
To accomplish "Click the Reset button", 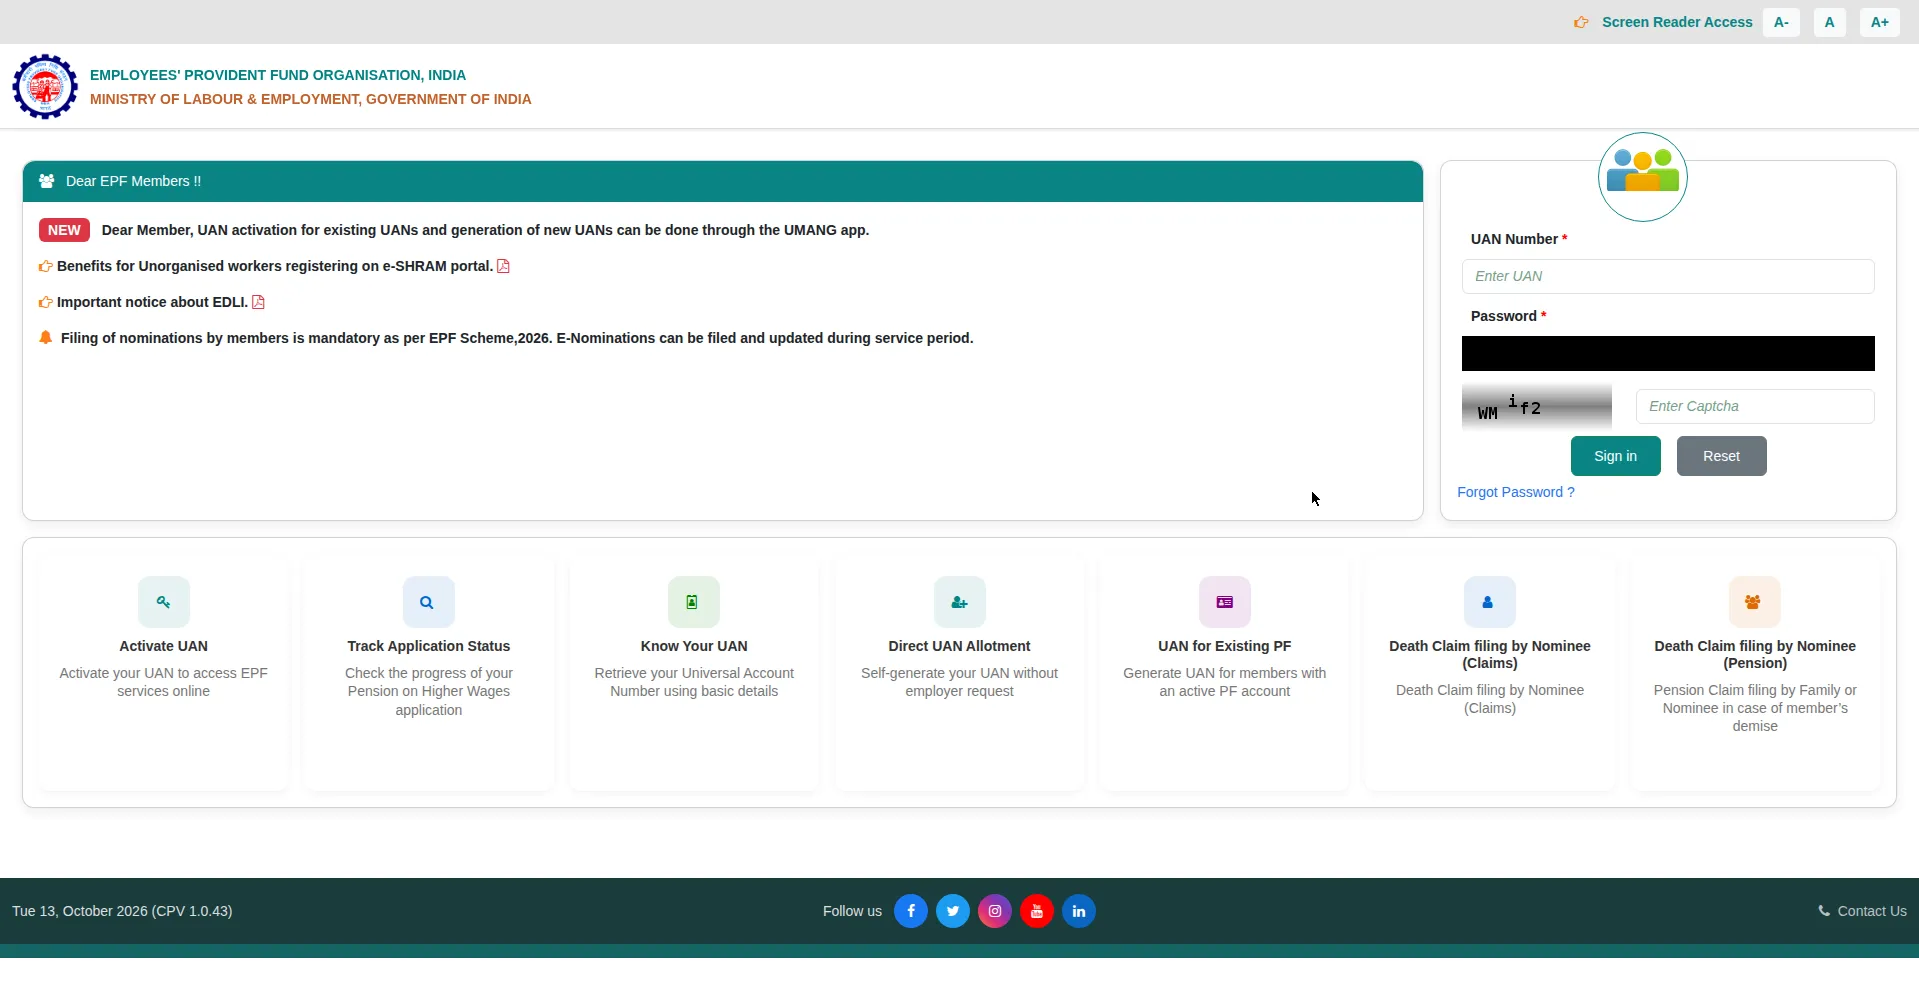I will pyautogui.click(x=1722, y=456).
